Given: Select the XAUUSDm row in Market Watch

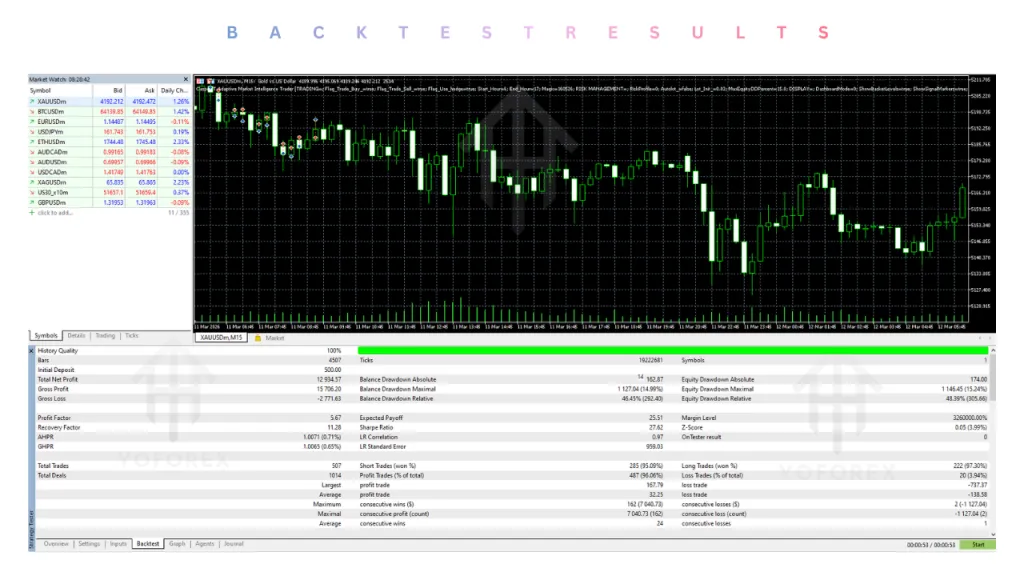Looking at the screenshot, I should coord(109,102).
